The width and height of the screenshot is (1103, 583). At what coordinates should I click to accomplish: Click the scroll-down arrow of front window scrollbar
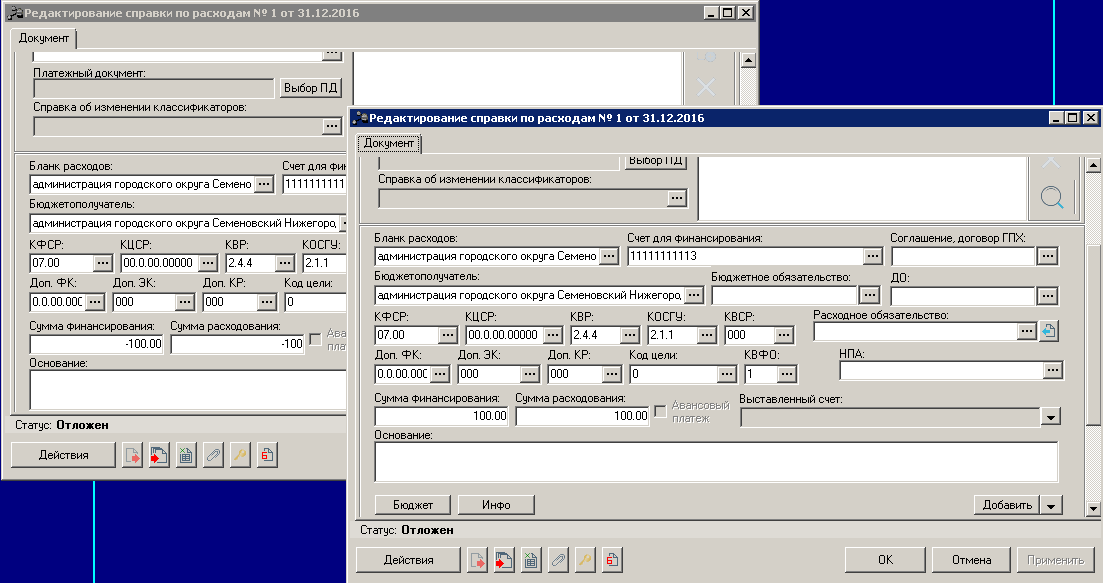point(1093,509)
